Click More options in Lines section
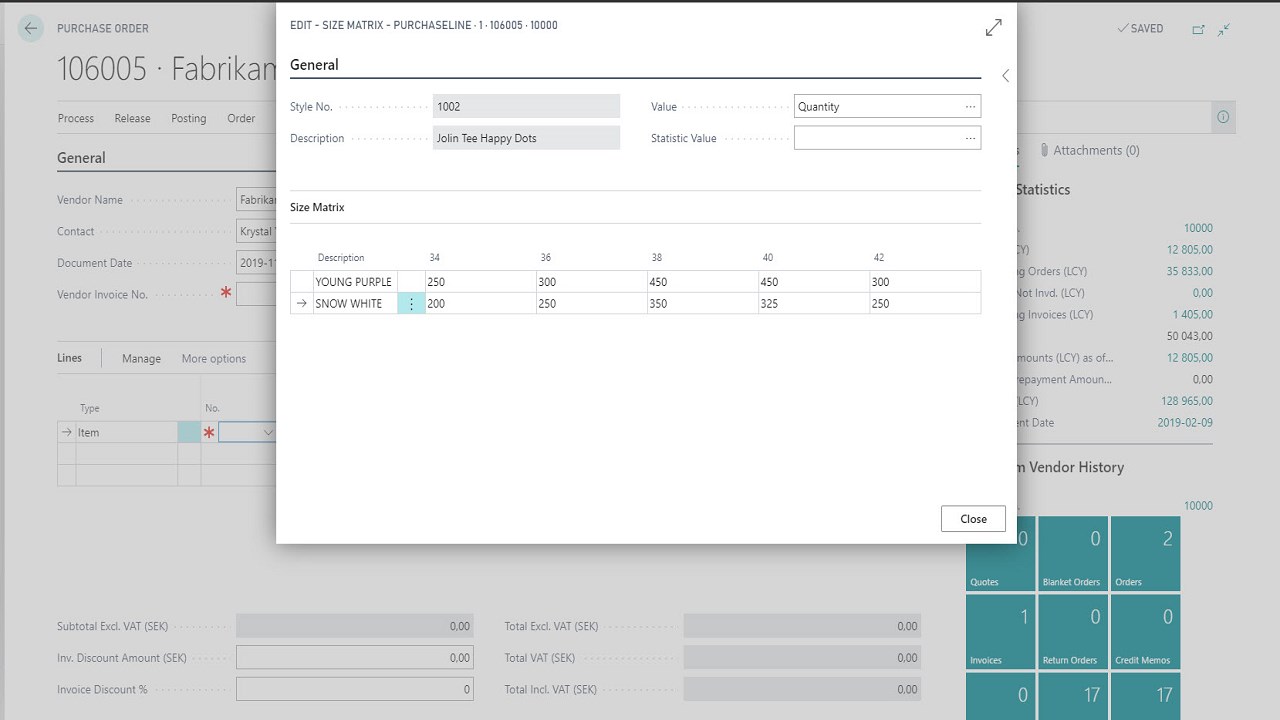The image size is (1280, 720). coord(213,359)
